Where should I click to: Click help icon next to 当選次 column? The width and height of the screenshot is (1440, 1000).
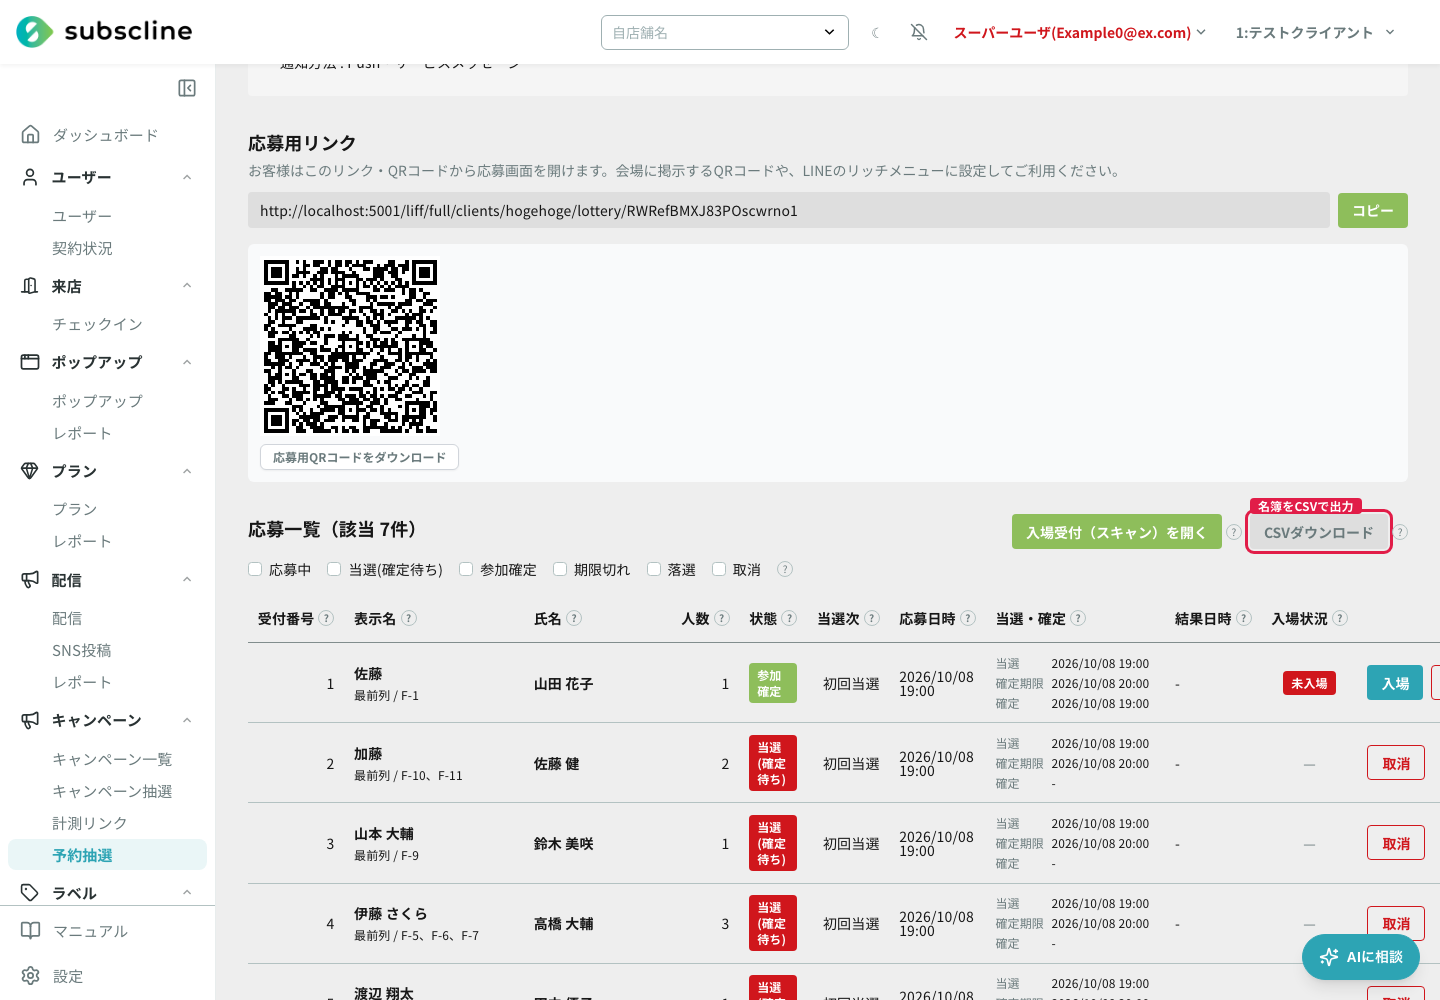pos(872,618)
